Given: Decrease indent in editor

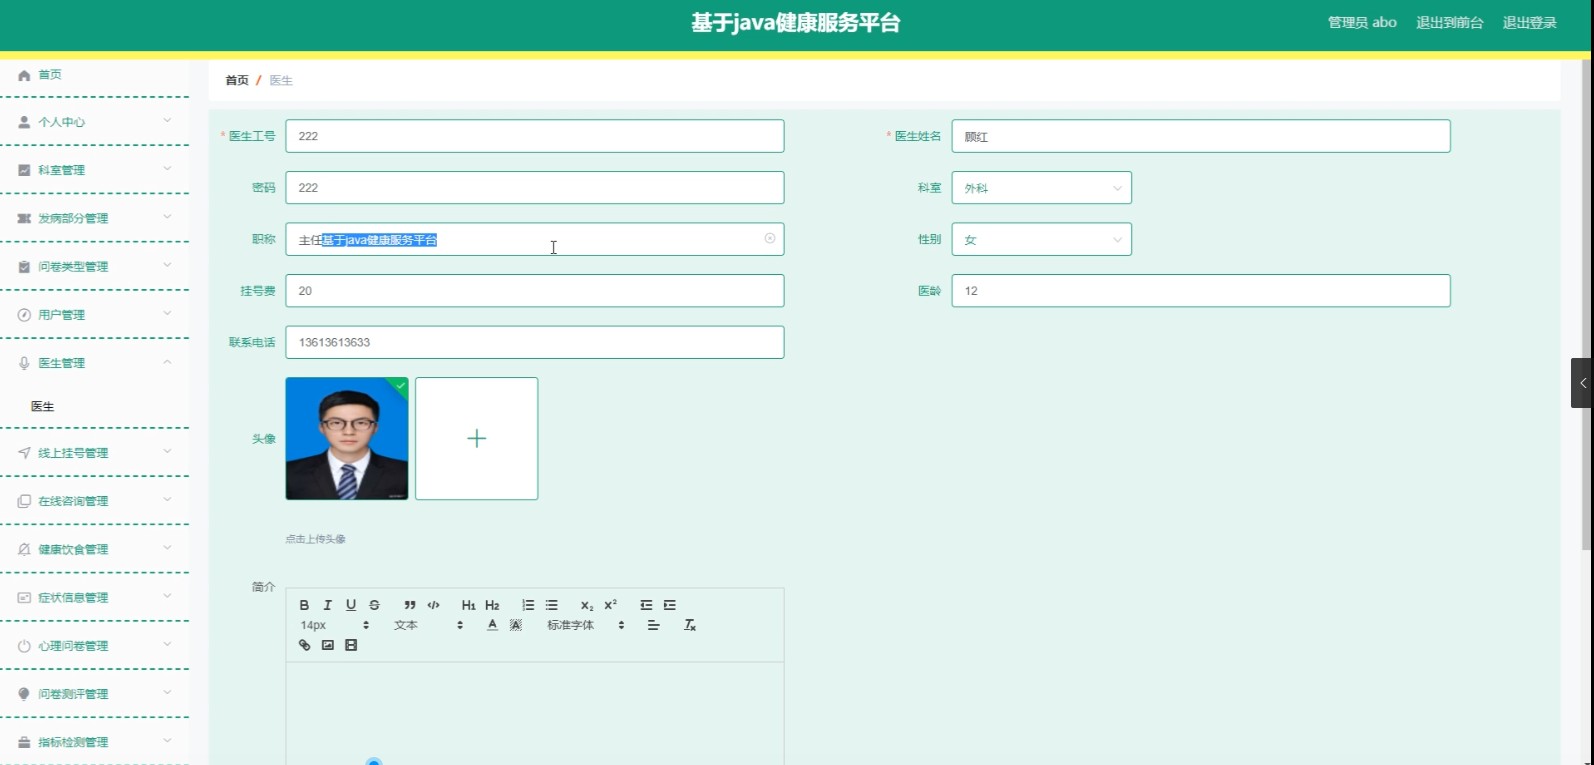Looking at the screenshot, I should (646, 605).
